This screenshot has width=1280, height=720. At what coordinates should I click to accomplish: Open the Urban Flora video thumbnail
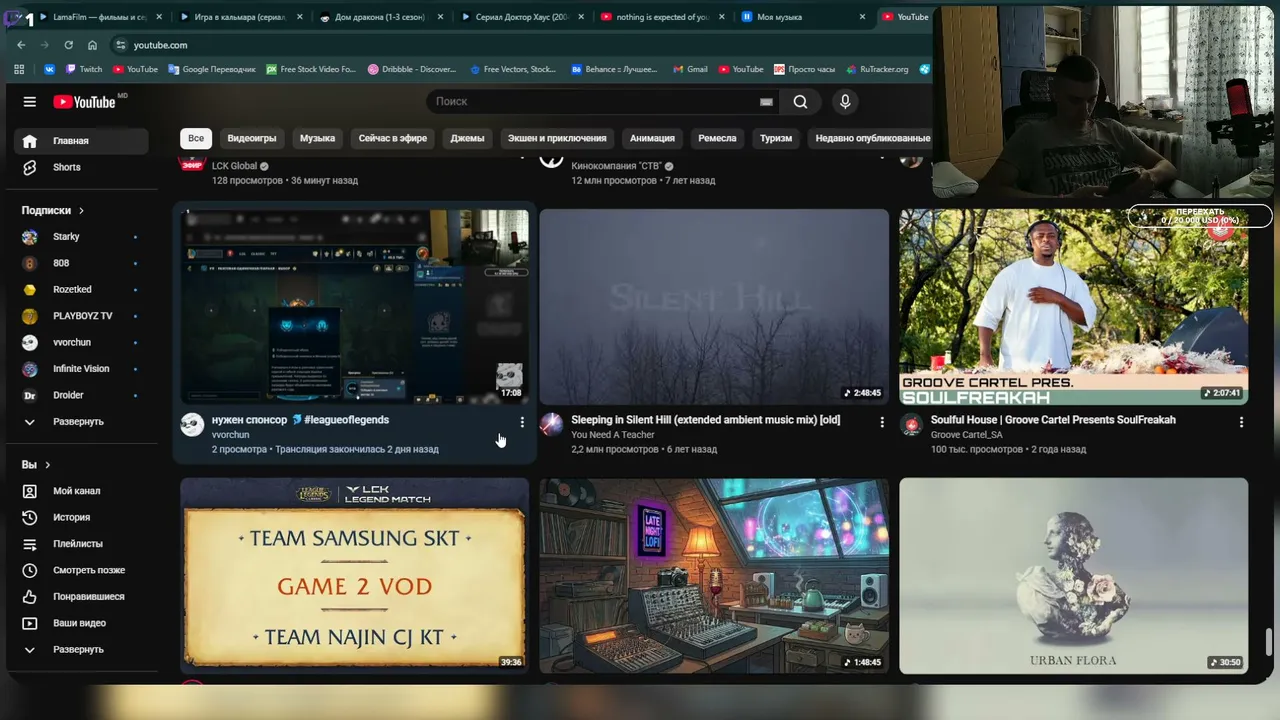tap(1073, 575)
